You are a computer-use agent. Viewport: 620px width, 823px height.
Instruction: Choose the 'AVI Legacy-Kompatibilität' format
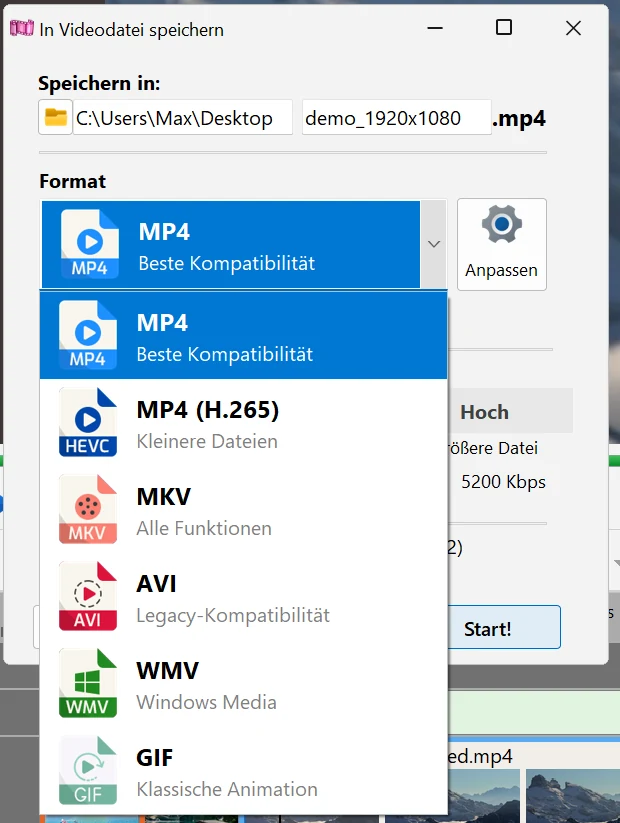tap(244, 596)
